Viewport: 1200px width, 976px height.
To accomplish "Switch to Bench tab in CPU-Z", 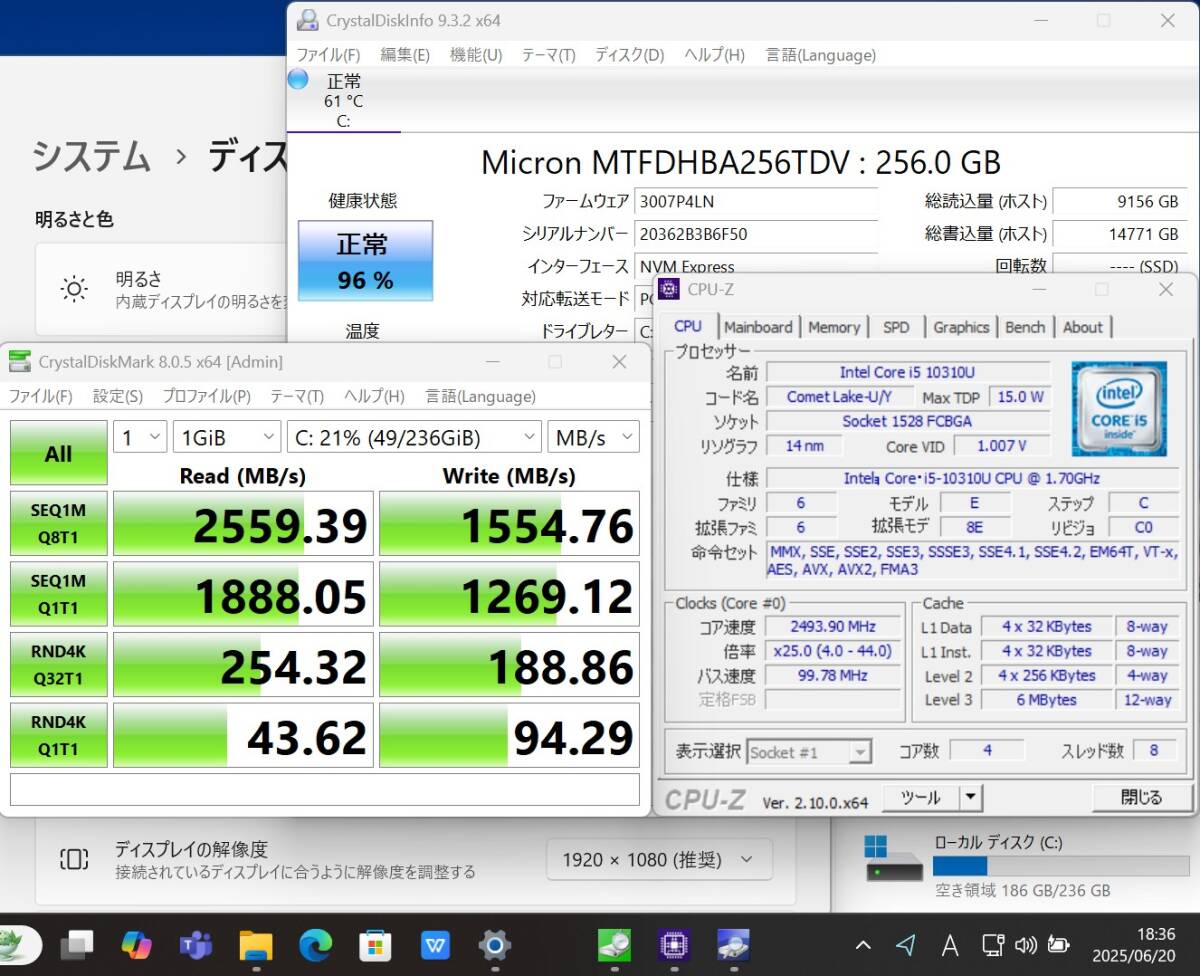I will tap(1025, 327).
